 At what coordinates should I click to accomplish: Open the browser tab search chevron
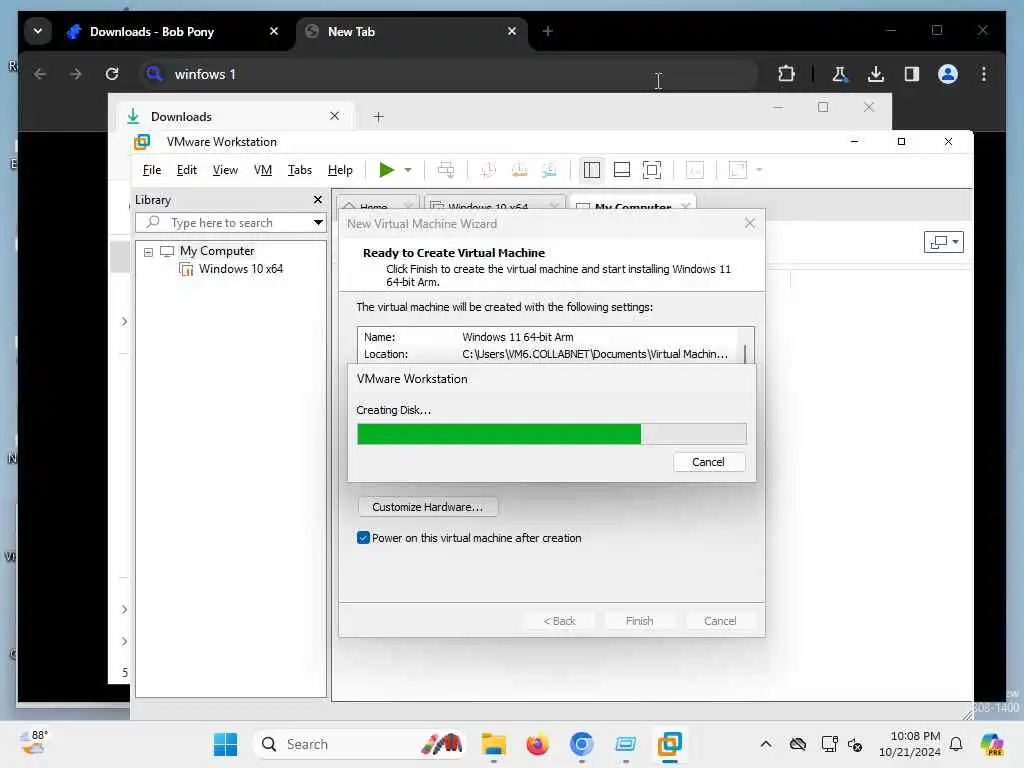click(x=38, y=31)
